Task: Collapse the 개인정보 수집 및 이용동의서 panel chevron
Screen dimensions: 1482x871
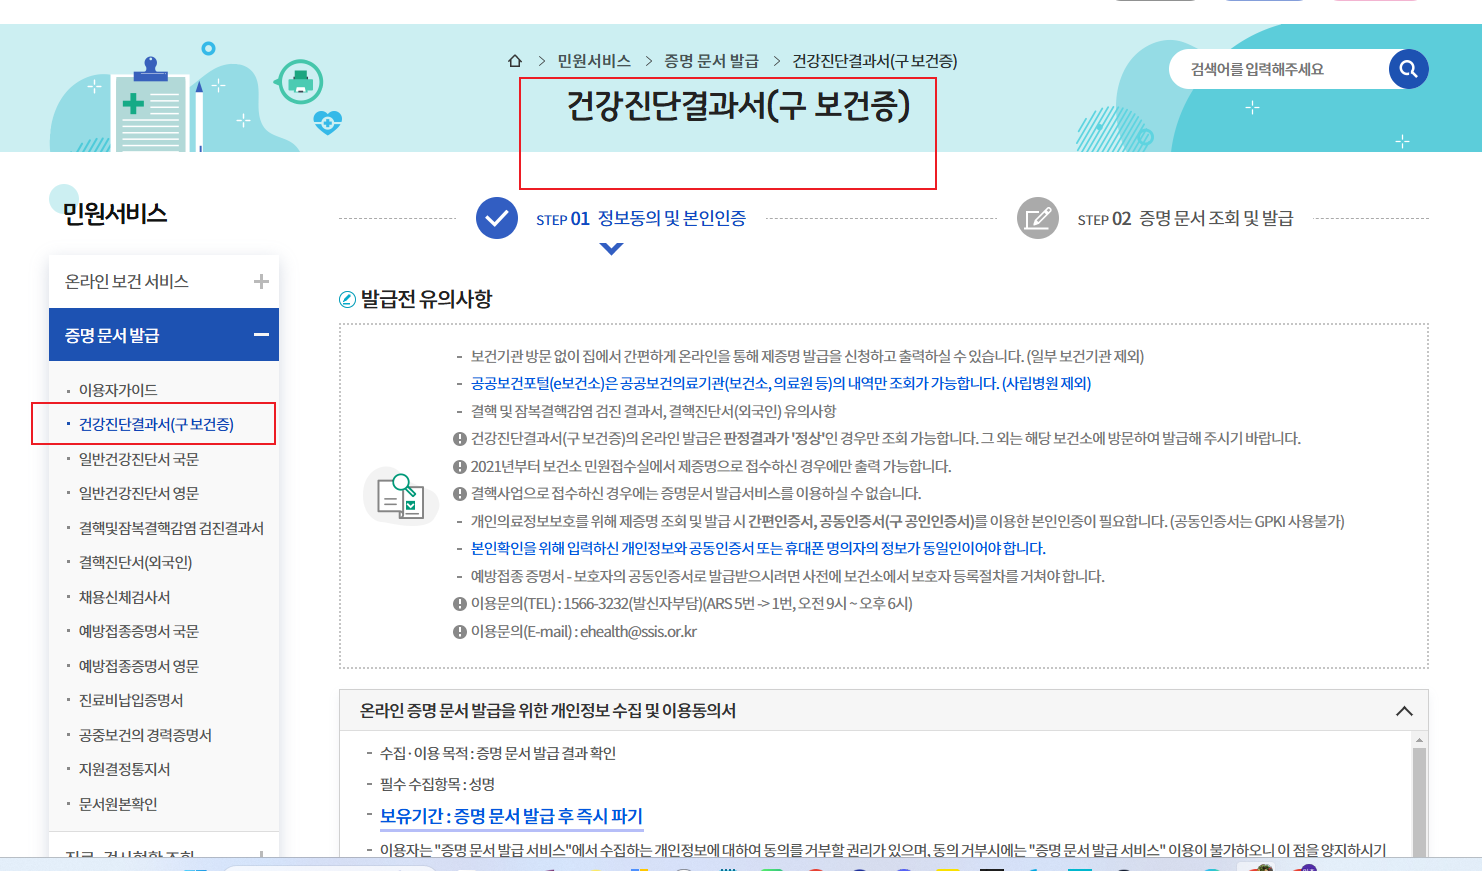Action: click(1406, 710)
